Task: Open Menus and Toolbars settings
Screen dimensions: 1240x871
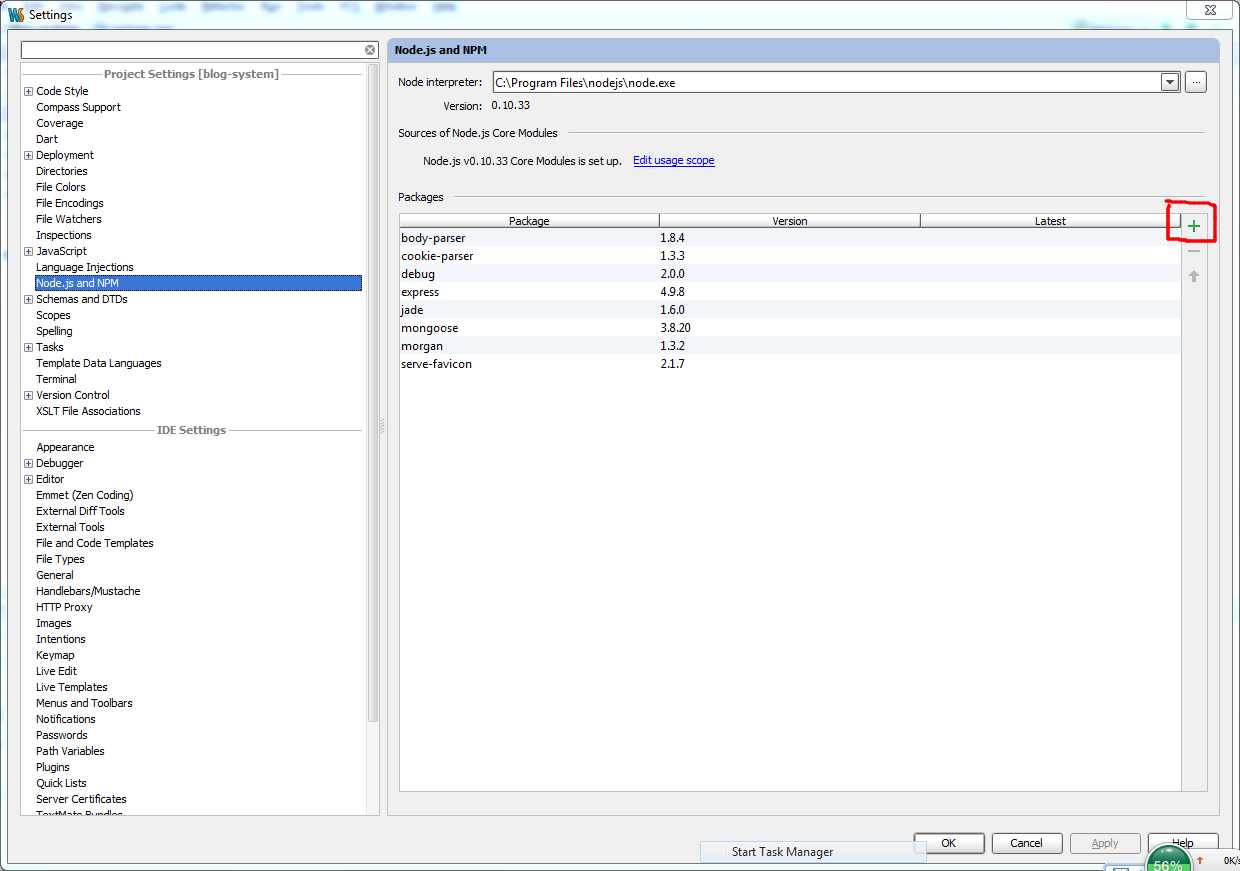Action: (84, 703)
